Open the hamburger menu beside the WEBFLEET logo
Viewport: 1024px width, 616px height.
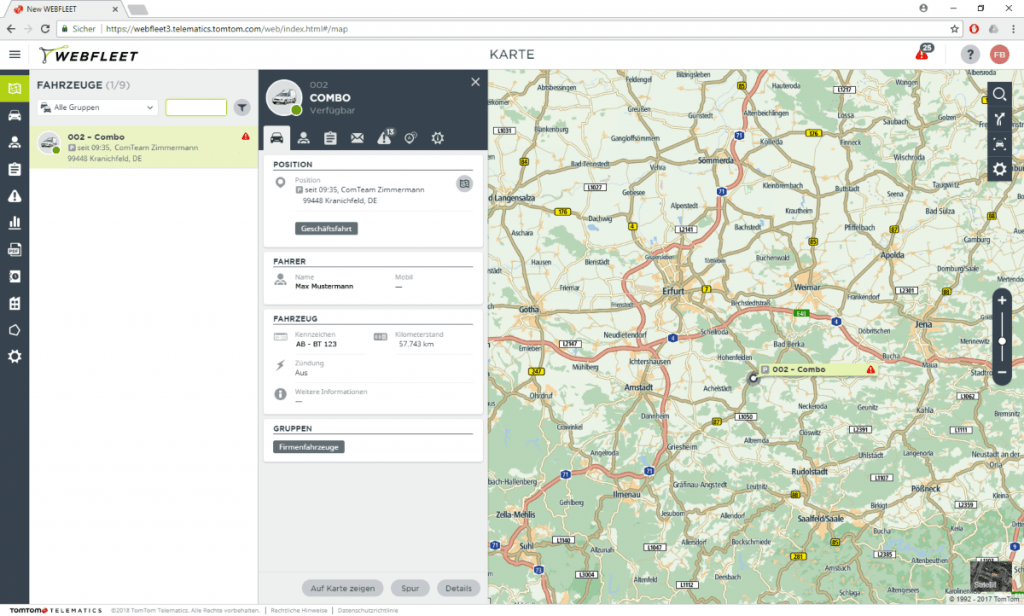coord(14,55)
